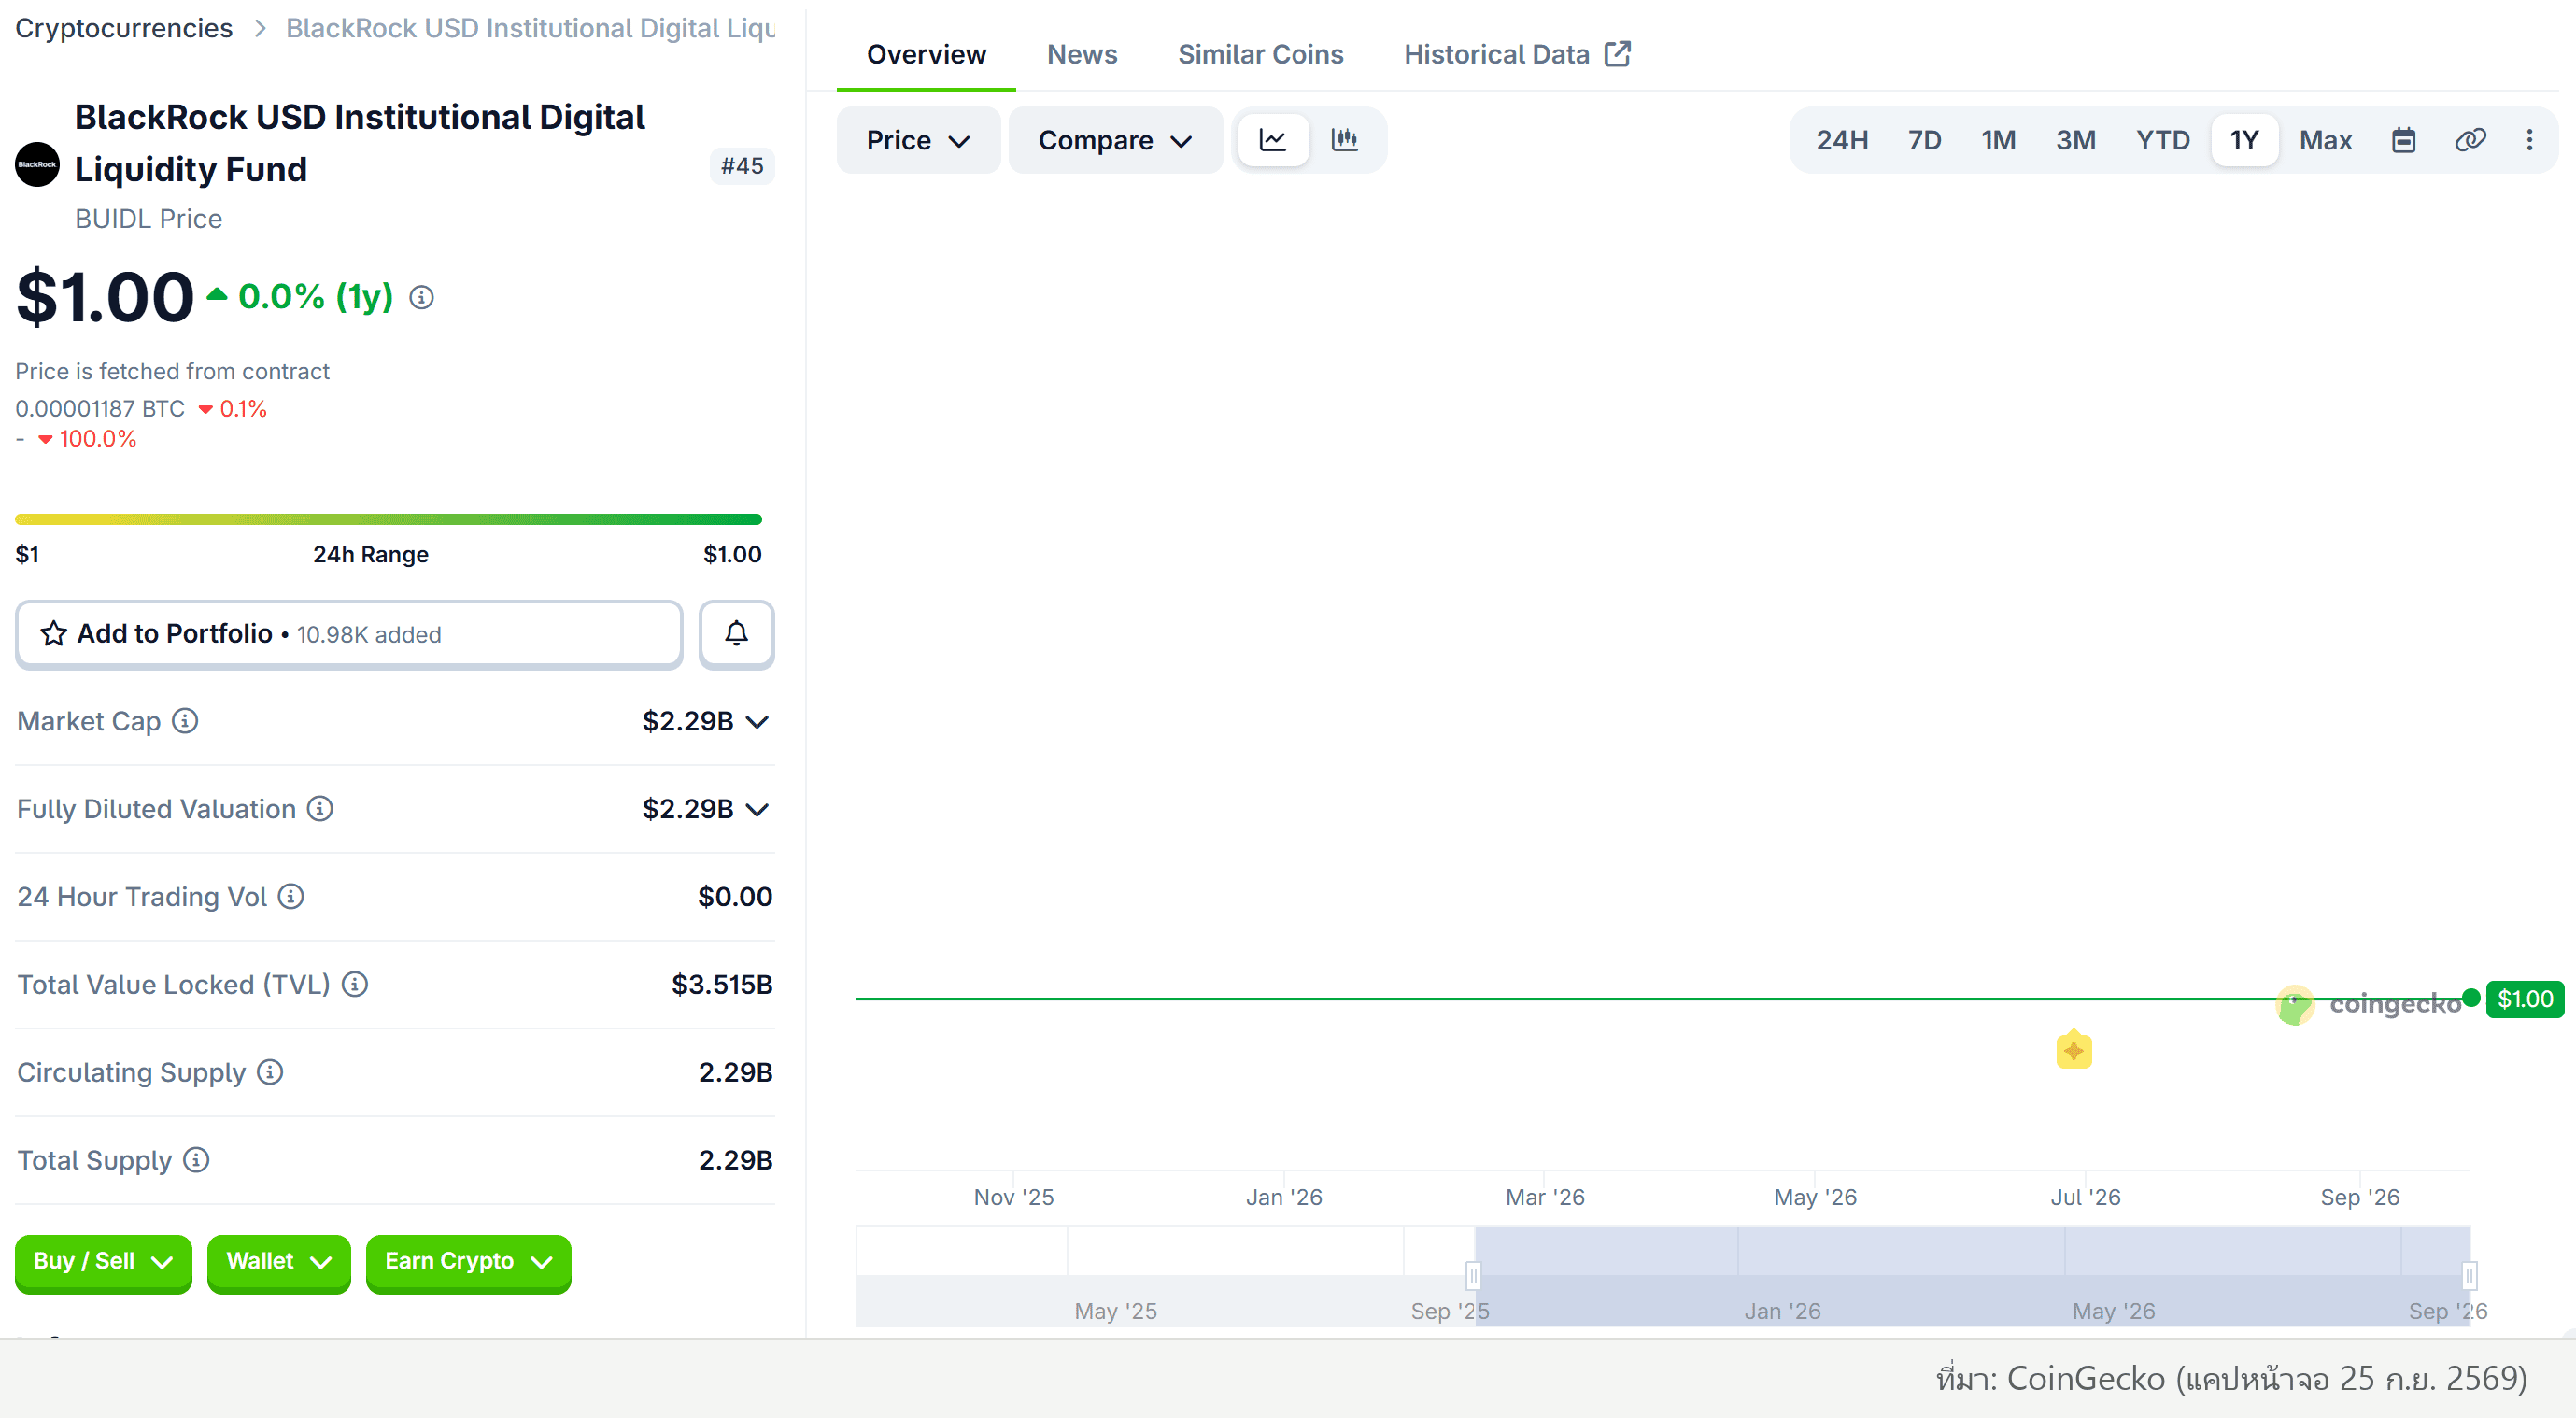2576x1418 pixels.
Task: Click the #45 rank badge
Action: click(x=742, y=165)
